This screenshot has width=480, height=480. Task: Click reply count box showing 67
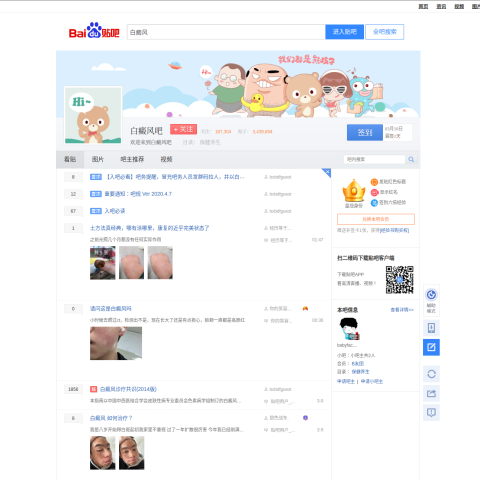point(73,211)
